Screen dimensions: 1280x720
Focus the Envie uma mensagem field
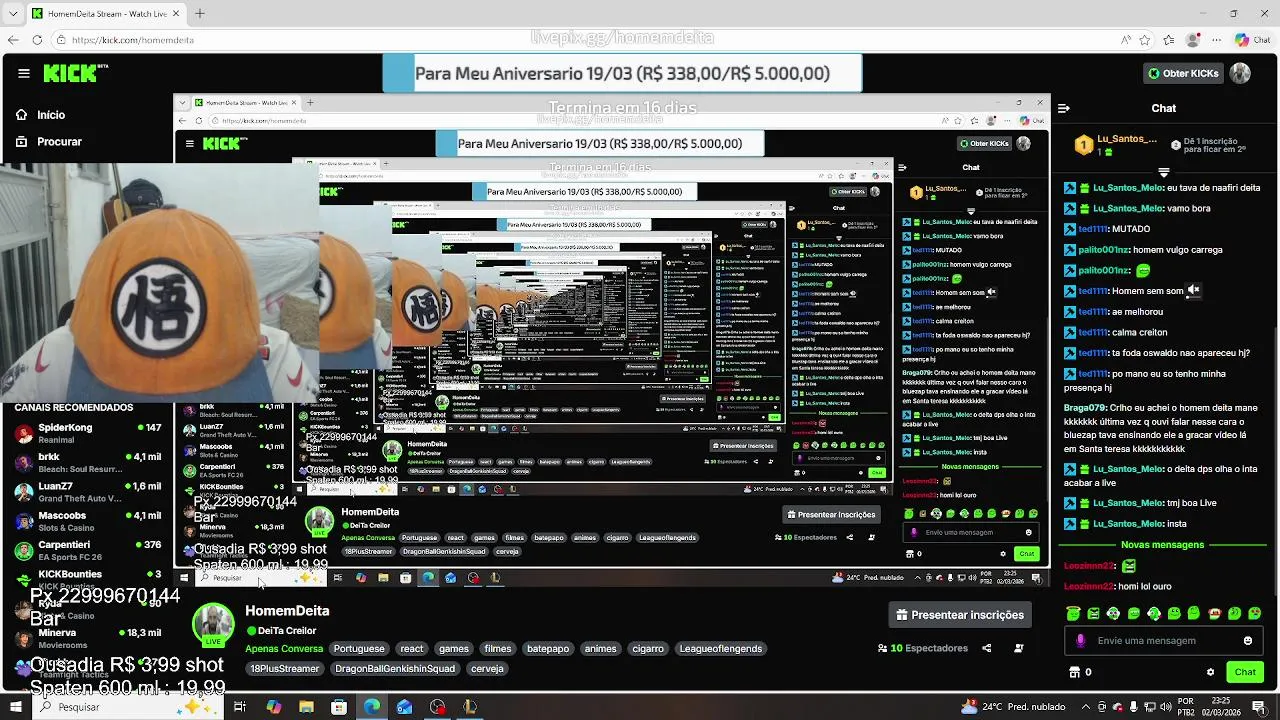point(1164,641)
